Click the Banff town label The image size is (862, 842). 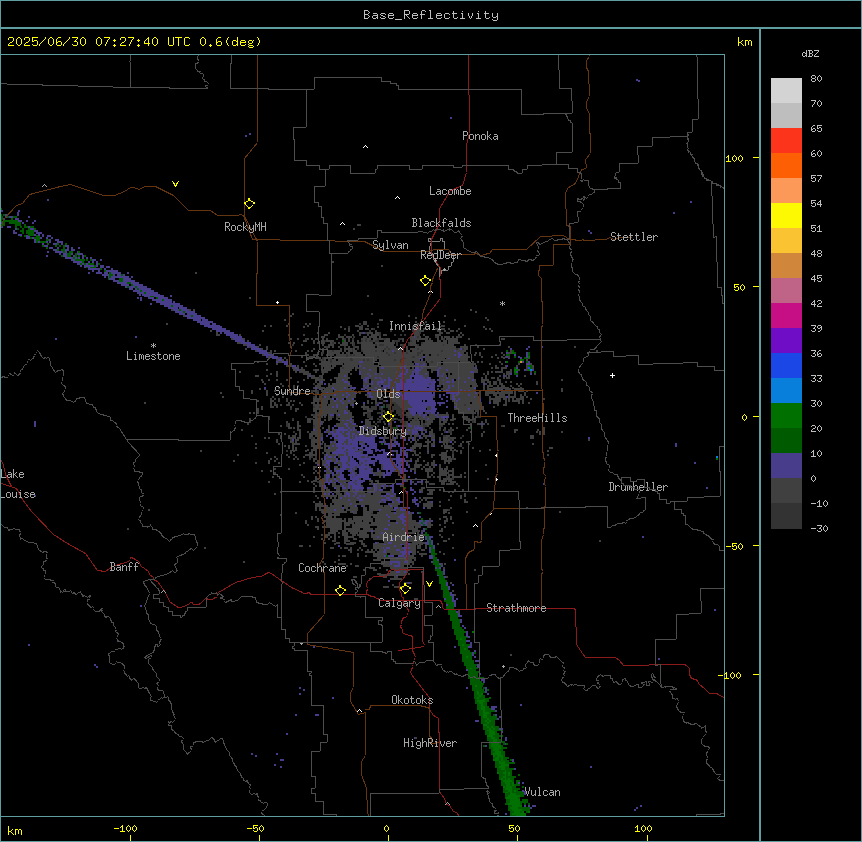tap(124, 567)
